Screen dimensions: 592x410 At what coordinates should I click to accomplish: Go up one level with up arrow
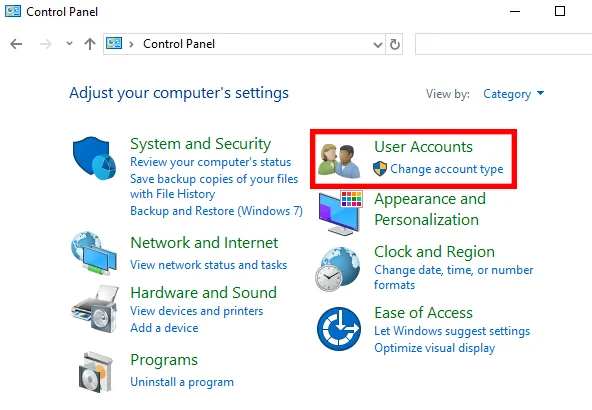(90, 44)
